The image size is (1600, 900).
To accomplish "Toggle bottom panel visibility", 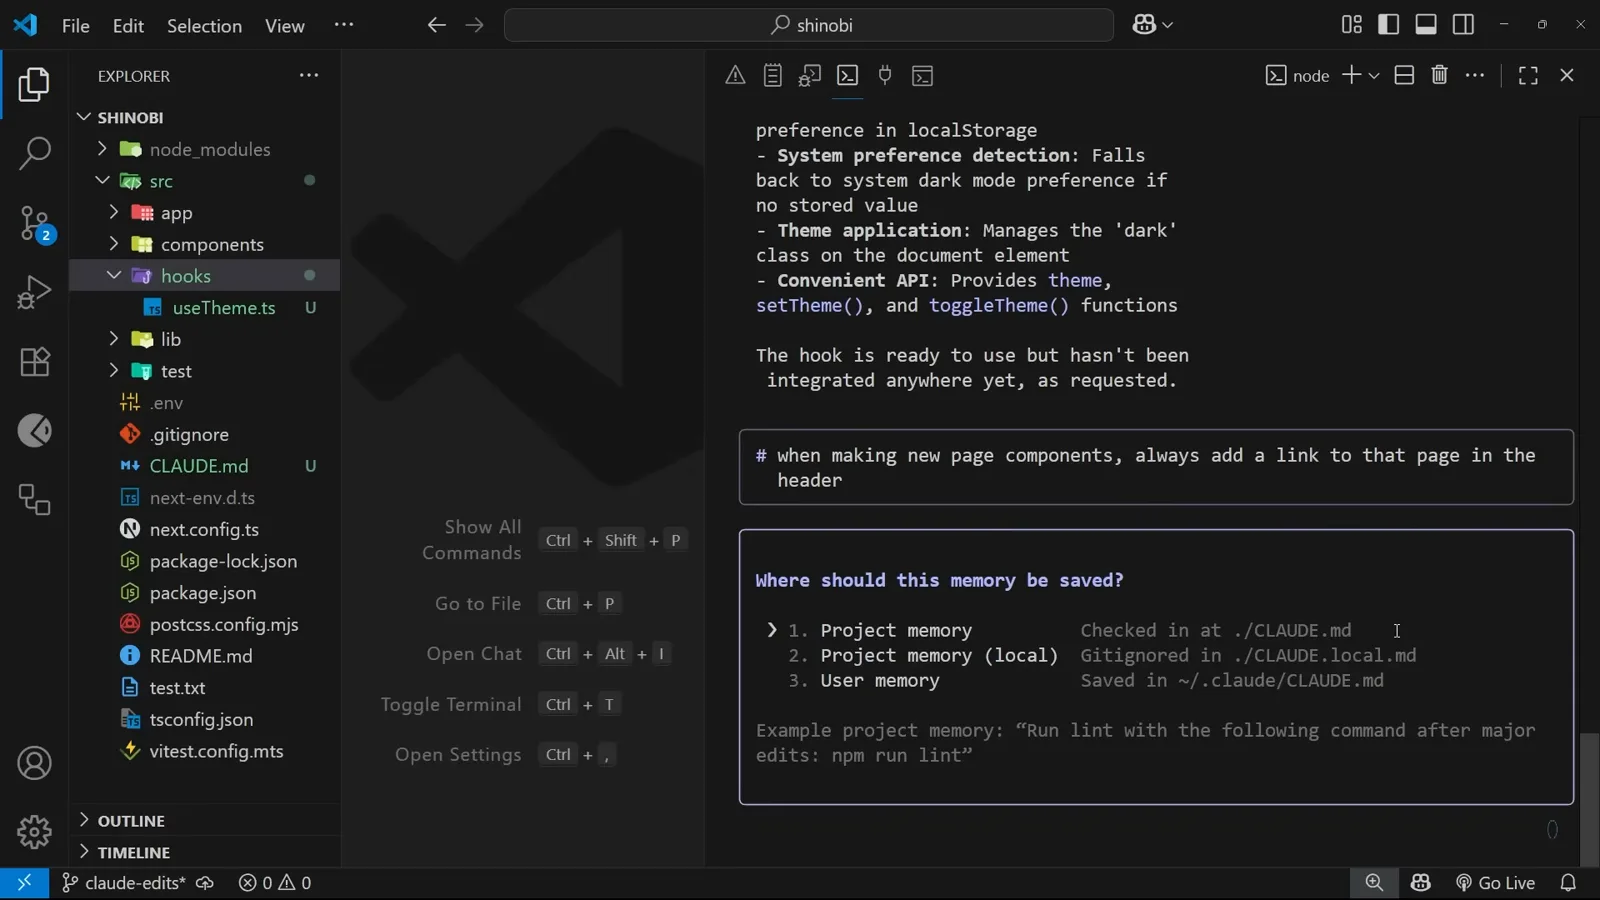I will click(1426, 25).
